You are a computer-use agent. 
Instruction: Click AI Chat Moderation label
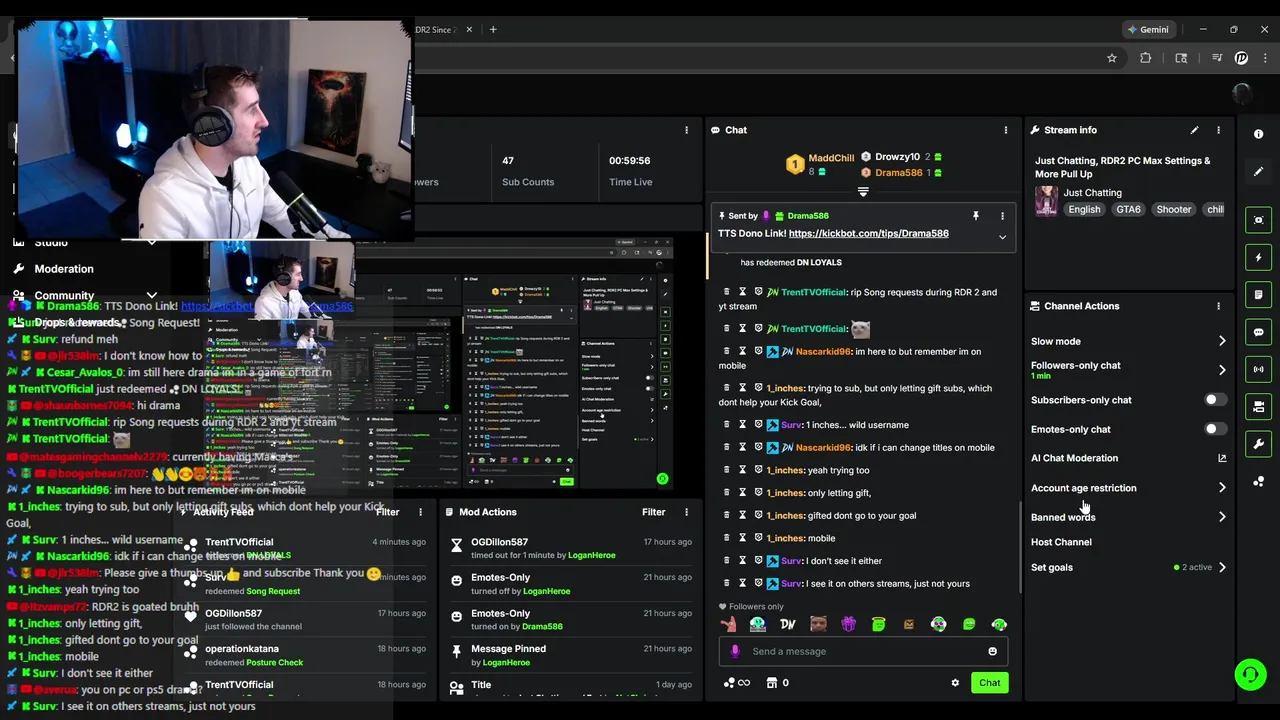pyautogui.click(x=1074, y=458)
